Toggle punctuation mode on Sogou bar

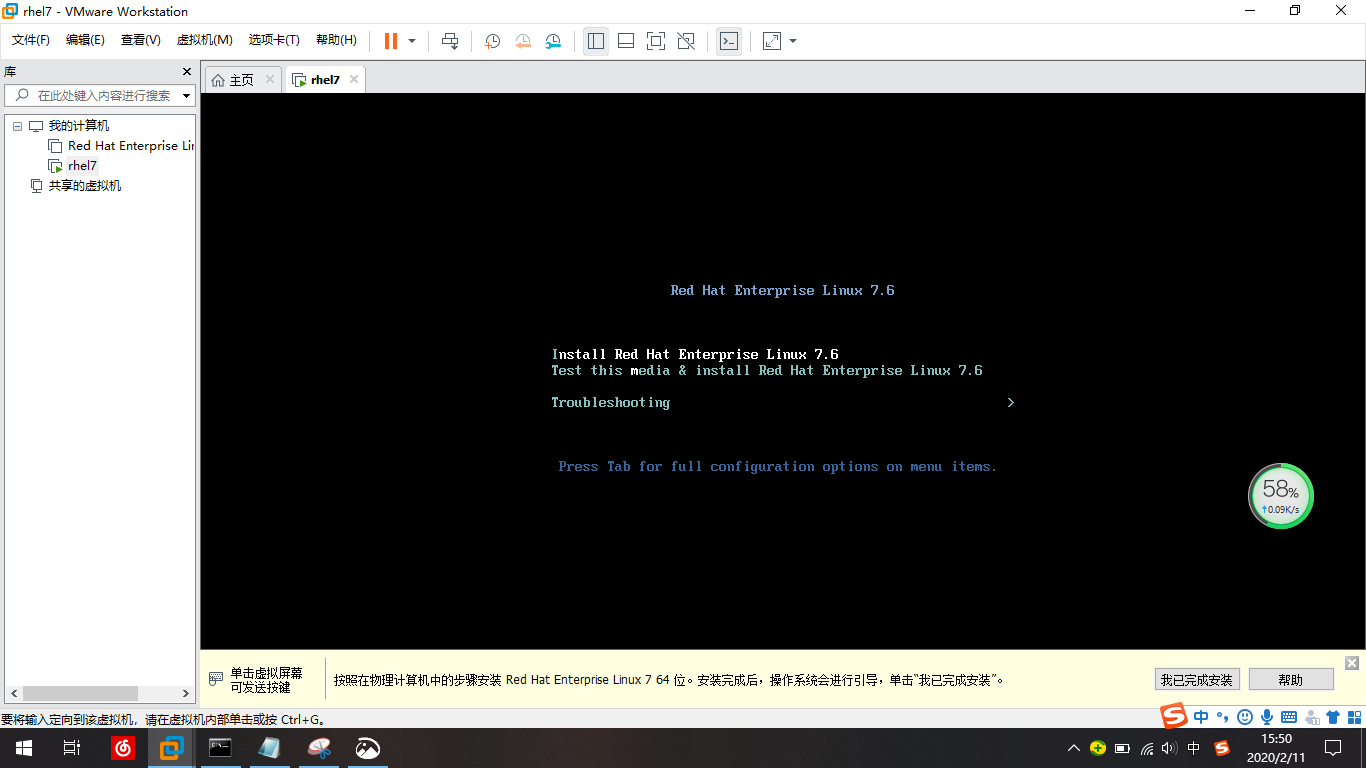click(1223, 717)
